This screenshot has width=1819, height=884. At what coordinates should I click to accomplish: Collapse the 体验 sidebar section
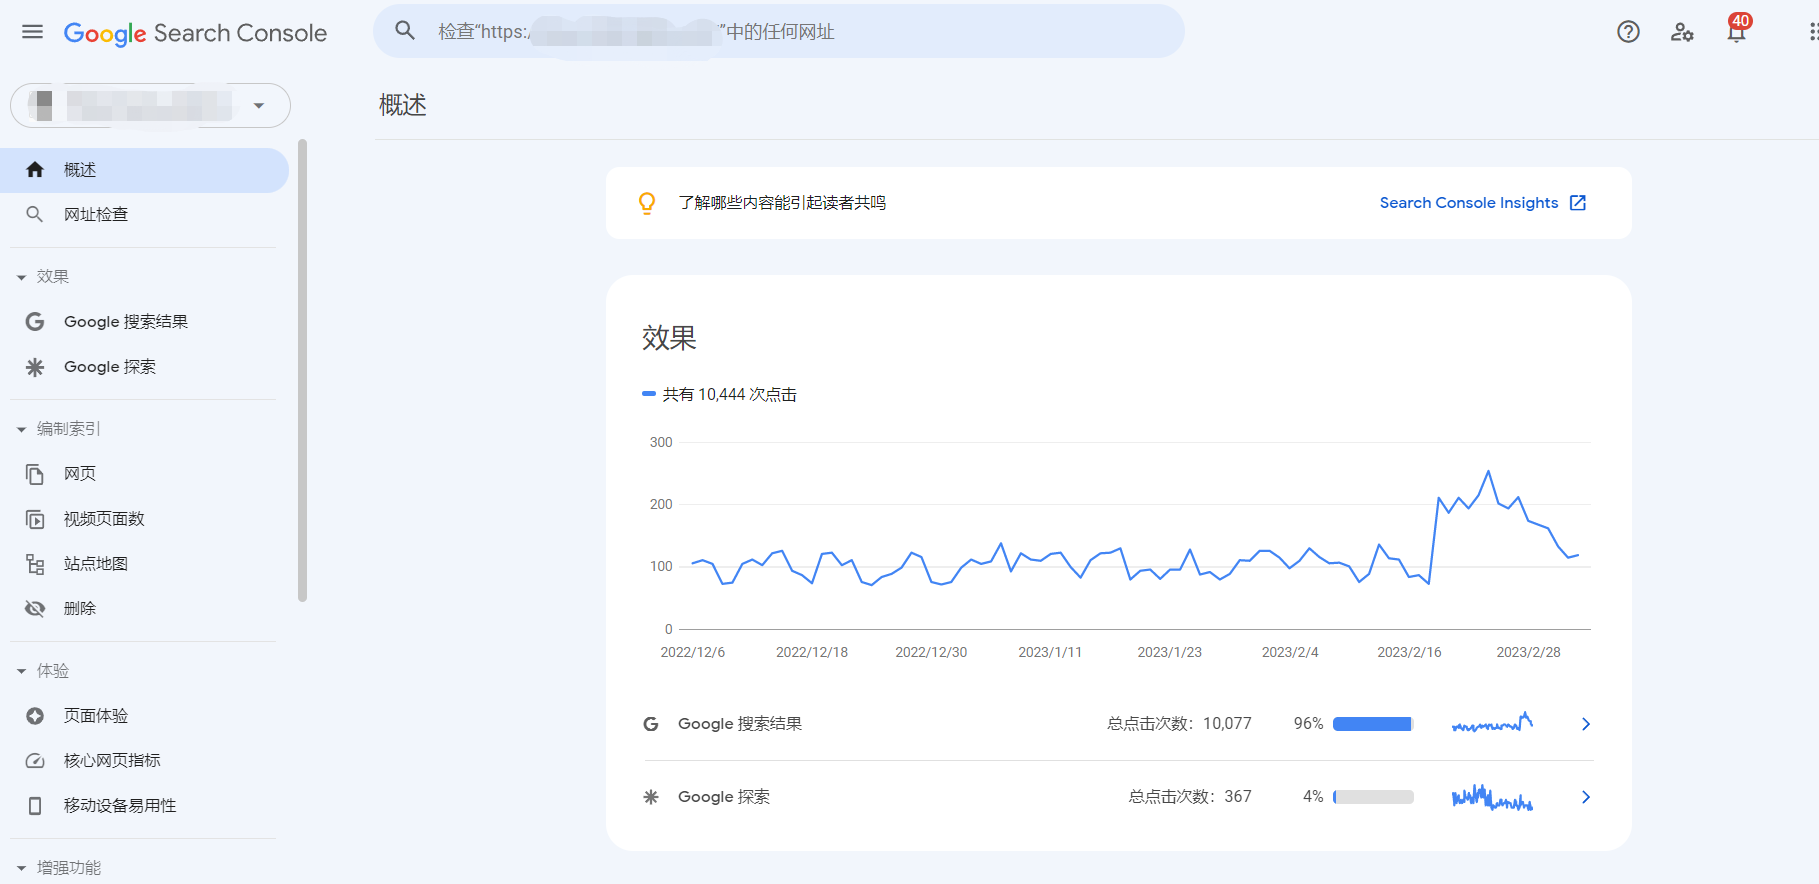[21, 671]
